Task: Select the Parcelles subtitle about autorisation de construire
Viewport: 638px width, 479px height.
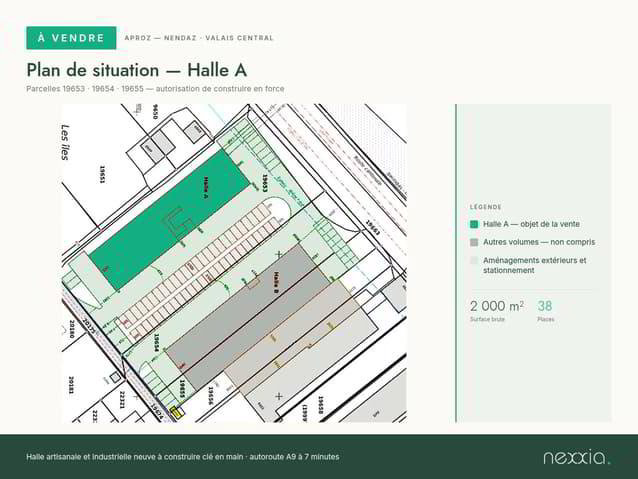Action: [155, 89]
